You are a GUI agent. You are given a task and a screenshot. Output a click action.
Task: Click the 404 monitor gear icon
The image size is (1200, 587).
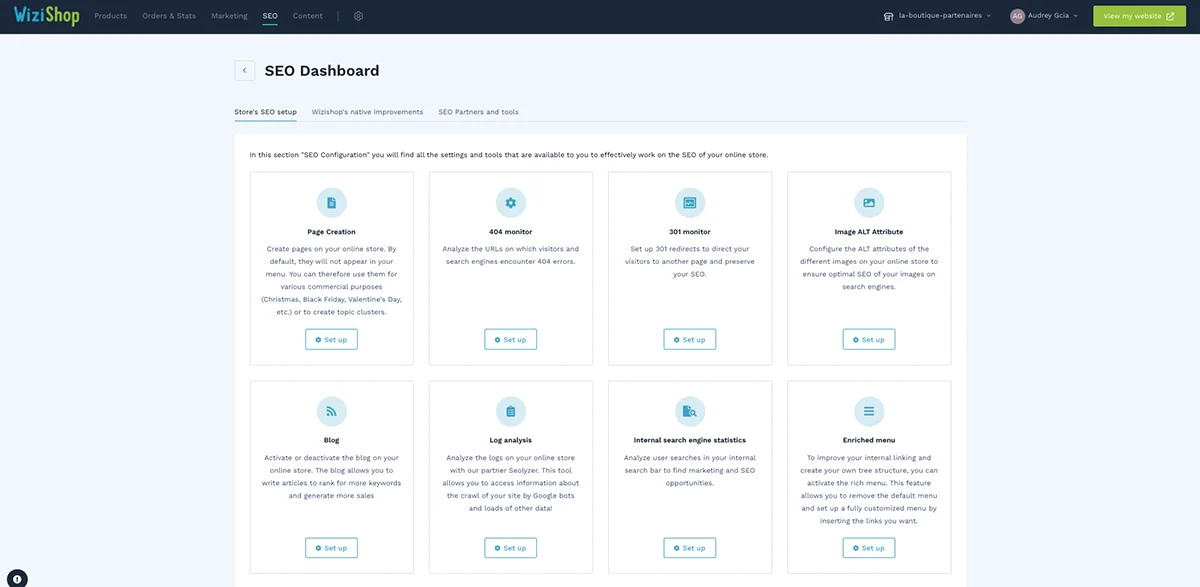(510, 203)
